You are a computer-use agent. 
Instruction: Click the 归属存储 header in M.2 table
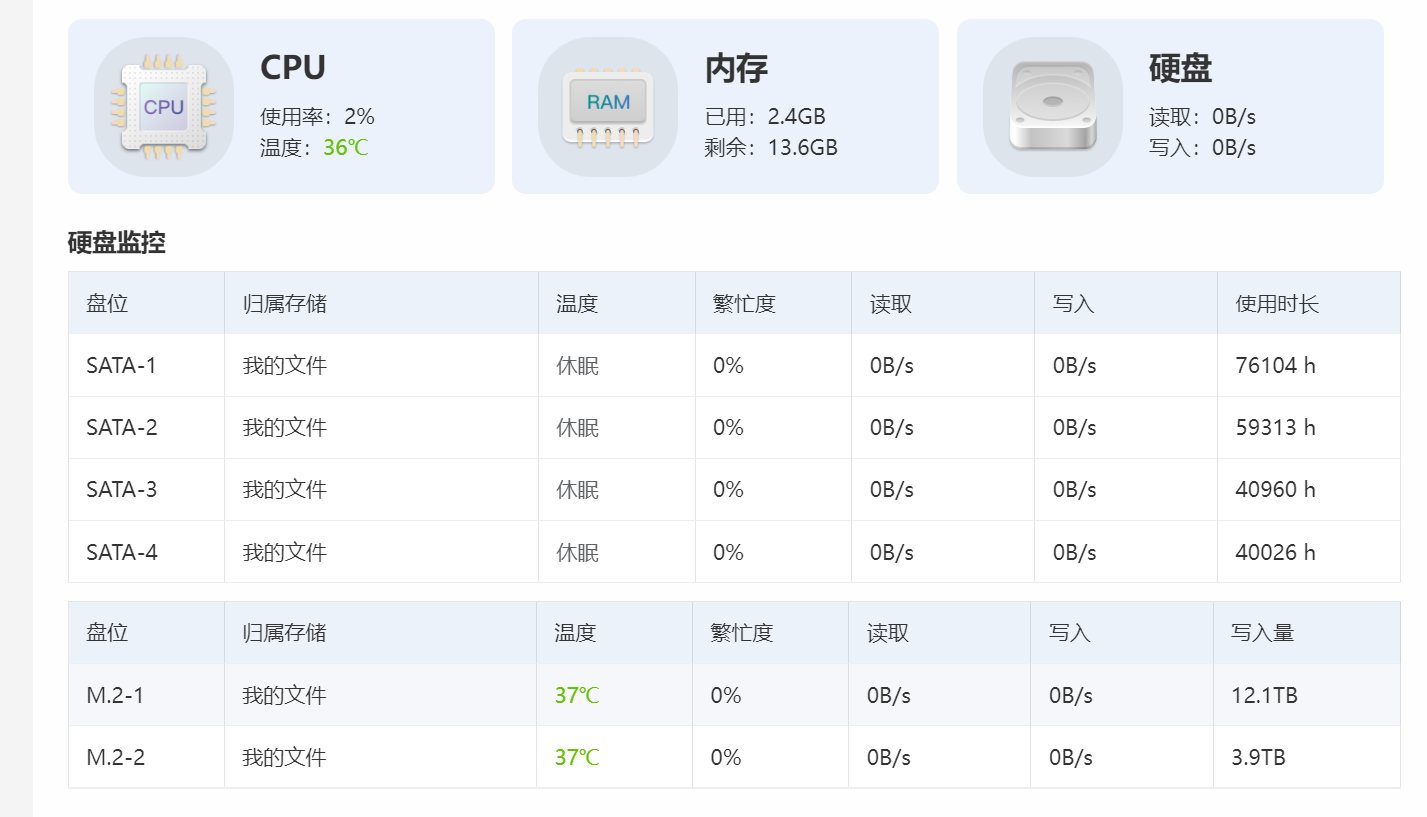[x=284, y=632]
